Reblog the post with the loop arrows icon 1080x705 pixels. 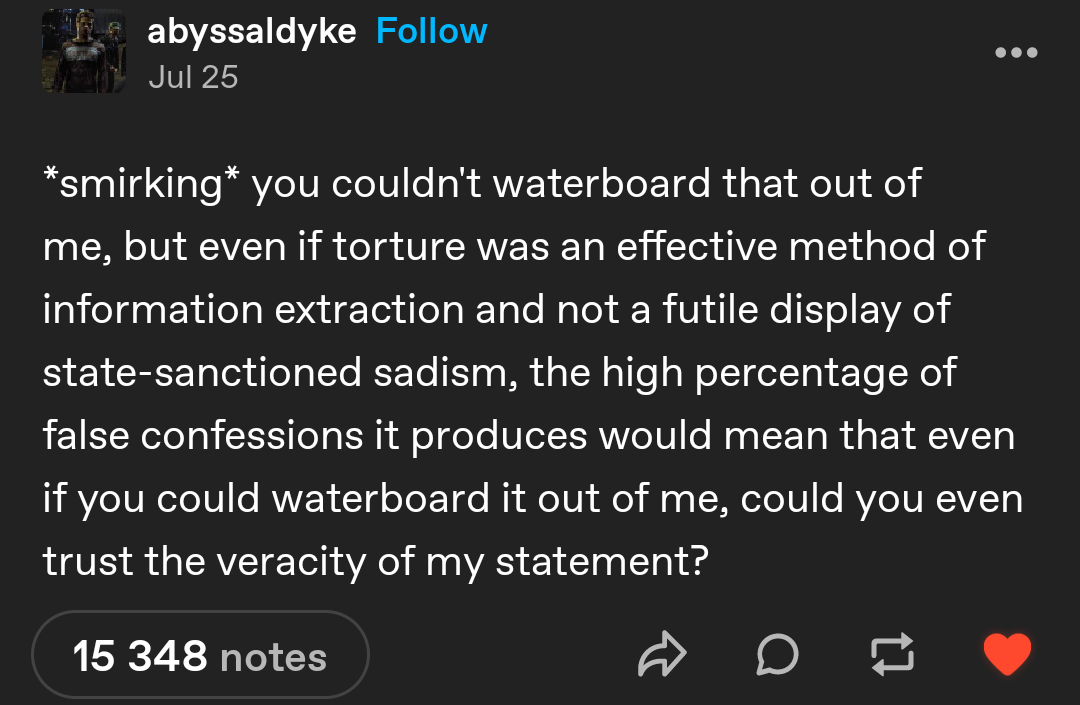(893, 653)
